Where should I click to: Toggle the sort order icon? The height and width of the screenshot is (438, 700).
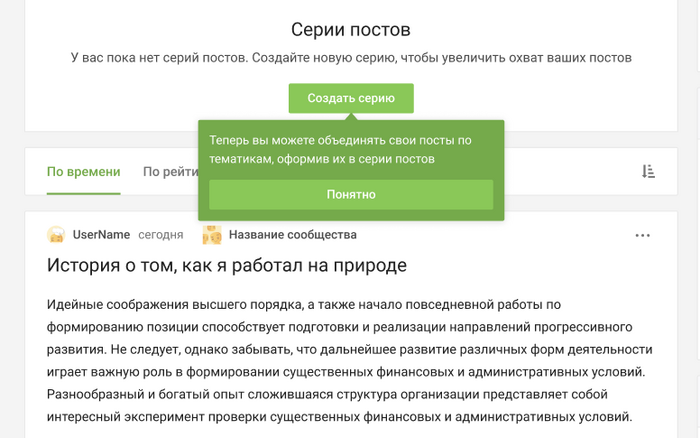pyautogui.click(x=648, y=172)
